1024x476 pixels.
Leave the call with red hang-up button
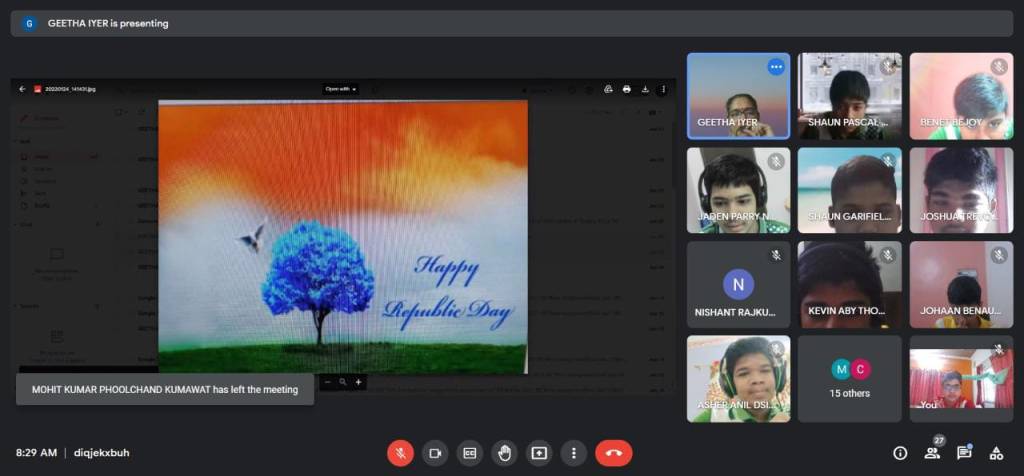[x=613, y=453]
